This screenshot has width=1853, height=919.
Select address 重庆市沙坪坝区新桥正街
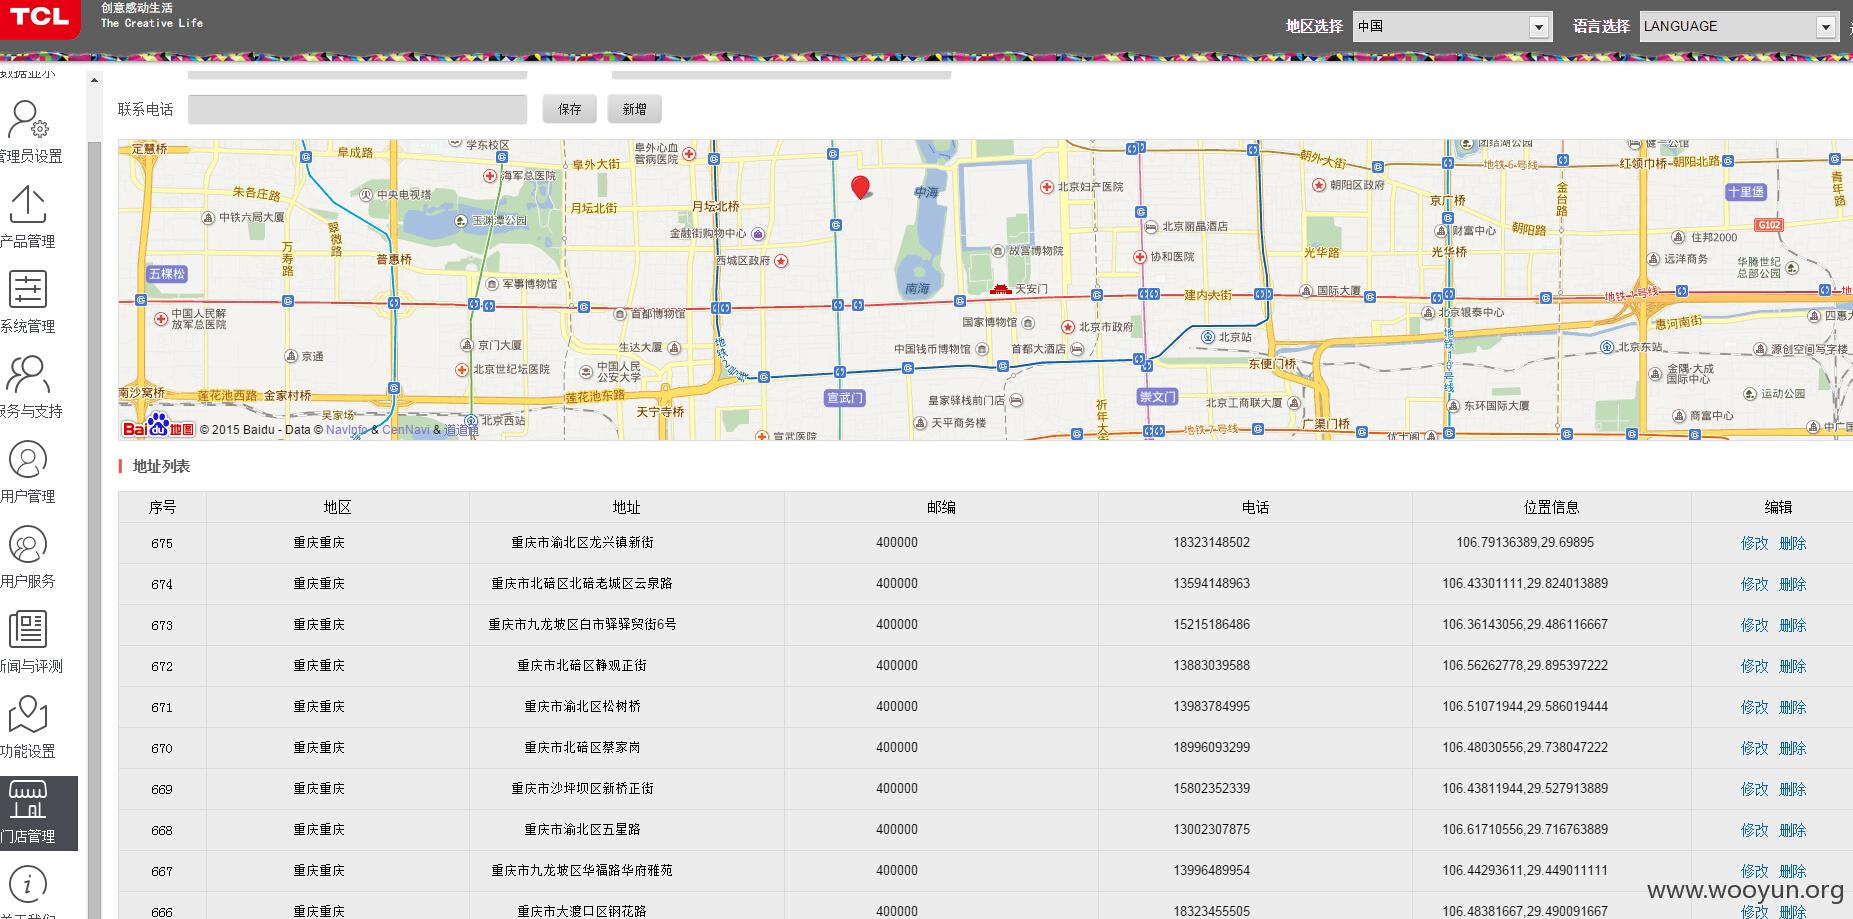point(582,788)
